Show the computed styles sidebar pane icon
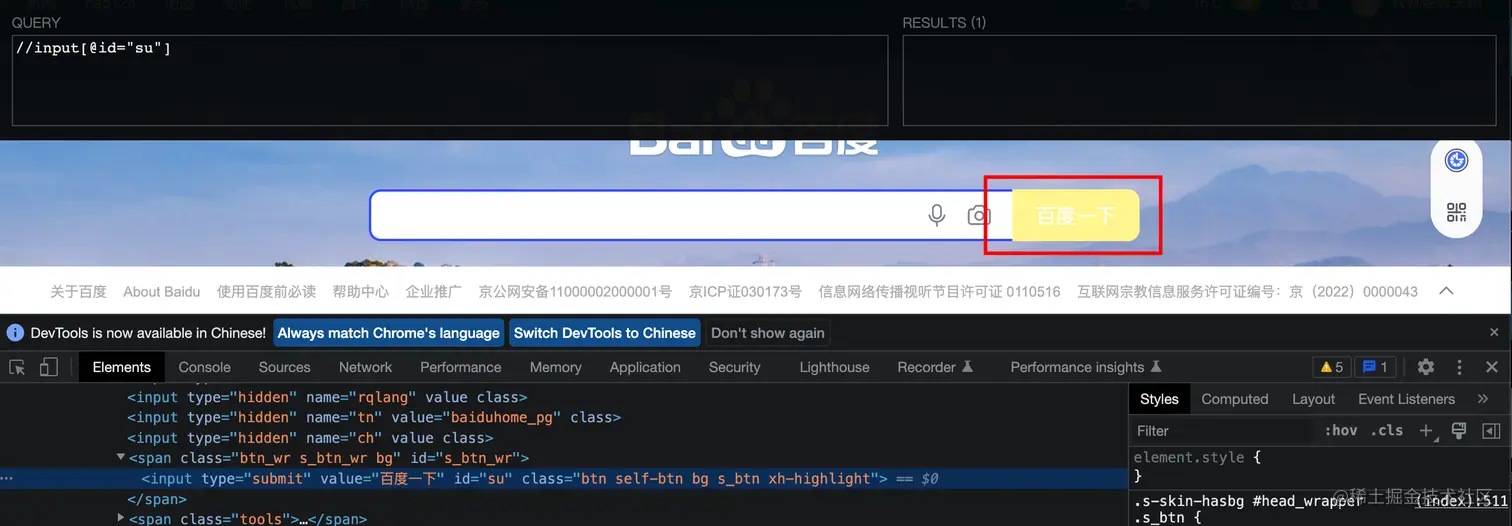This screenshot has height=526, width=1512. (x=1490, y=430)
